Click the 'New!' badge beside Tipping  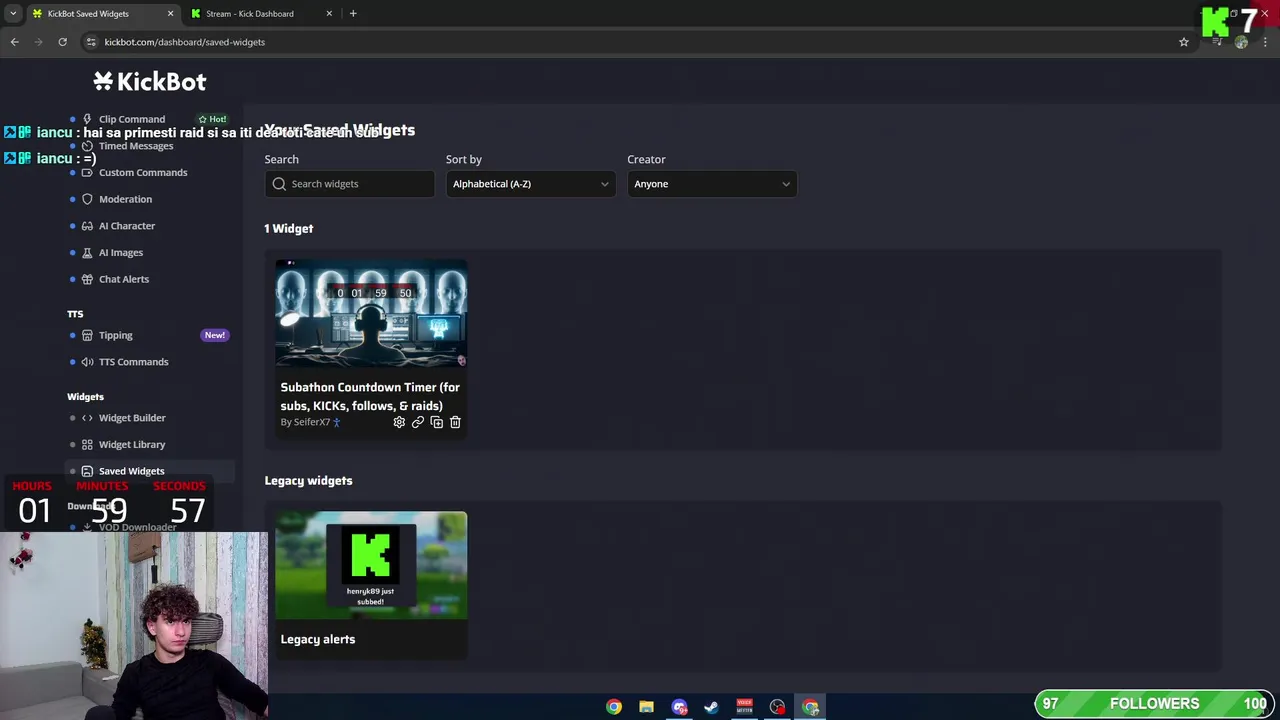(x=214, y=335)
